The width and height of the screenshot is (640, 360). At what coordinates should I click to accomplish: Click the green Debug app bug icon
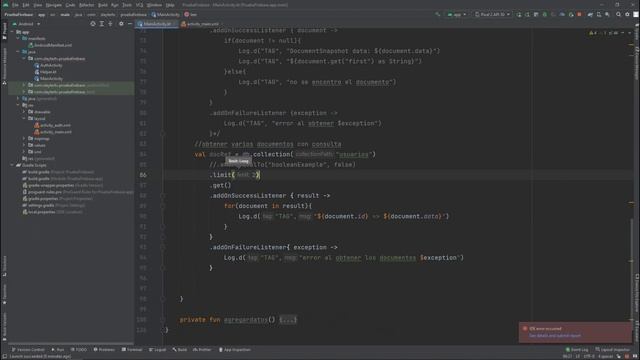click(x=544, y=14)
